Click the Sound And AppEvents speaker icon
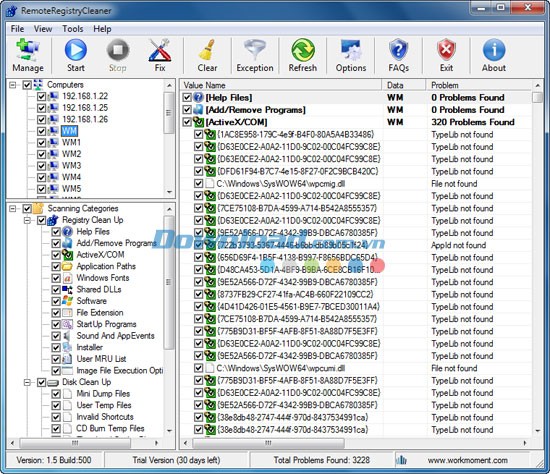Viewport: 550px width, 474px height. (x=67, y=336)
